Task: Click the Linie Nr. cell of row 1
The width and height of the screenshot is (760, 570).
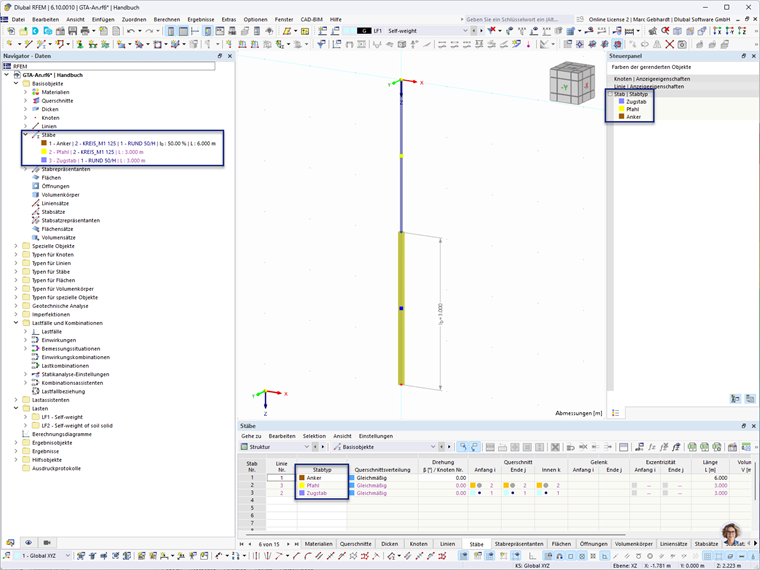Action: coord(281,478)
